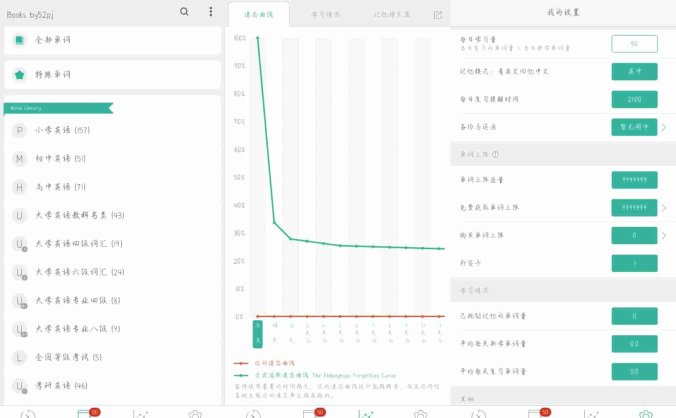The width and height of the screenshot is (676, 418).
Task: Click the 已跳过记忆的单词量 value button
Action: coord(634,316)
